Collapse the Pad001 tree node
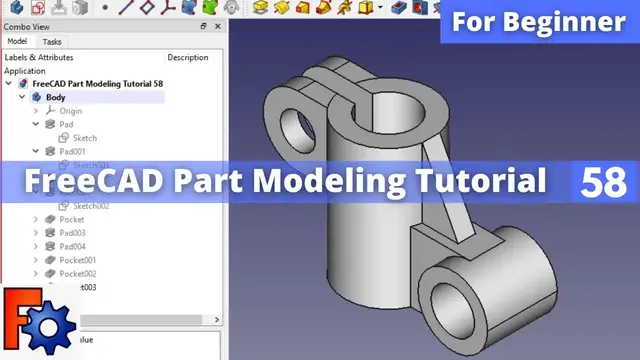The width and height of the screenshot is (640, 360). (36, 151)
